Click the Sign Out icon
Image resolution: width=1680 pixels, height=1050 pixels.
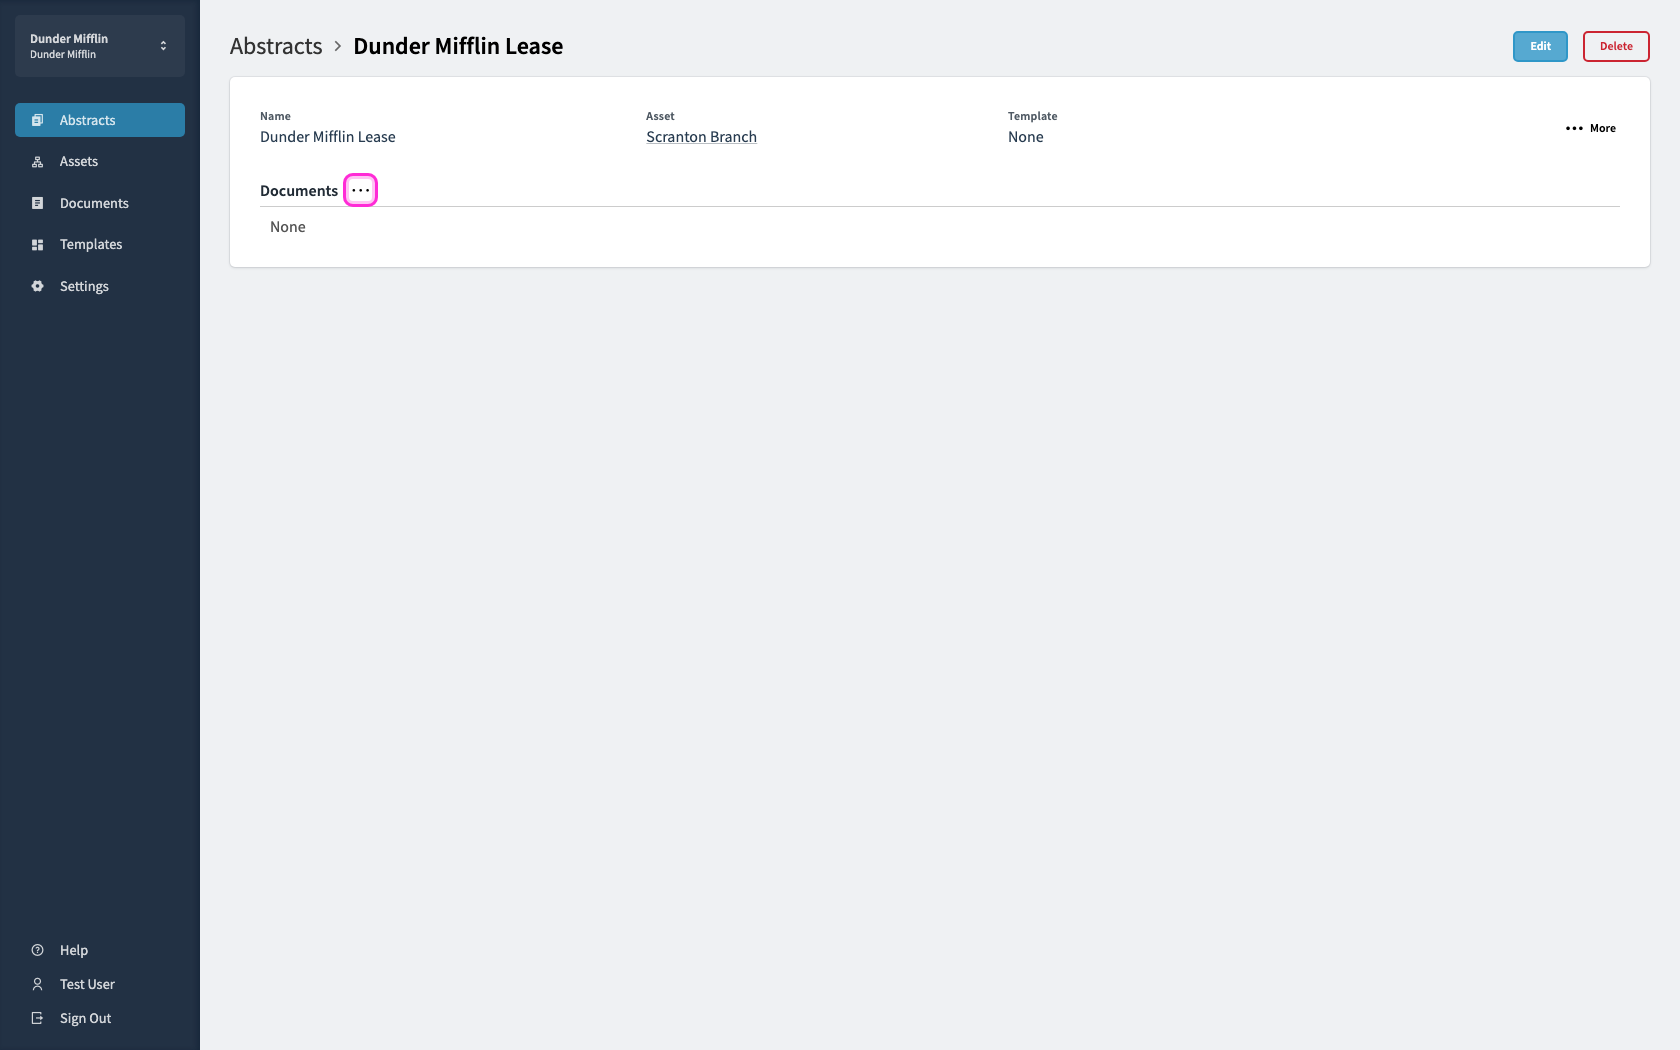pyautogui.click(x=37, y=1018)
